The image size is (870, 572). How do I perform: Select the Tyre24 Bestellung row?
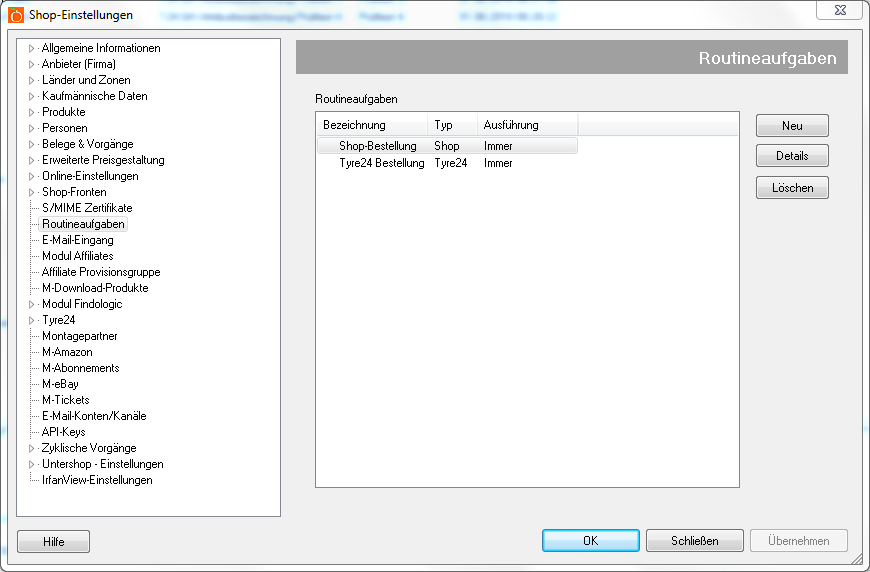pos(381,163)
